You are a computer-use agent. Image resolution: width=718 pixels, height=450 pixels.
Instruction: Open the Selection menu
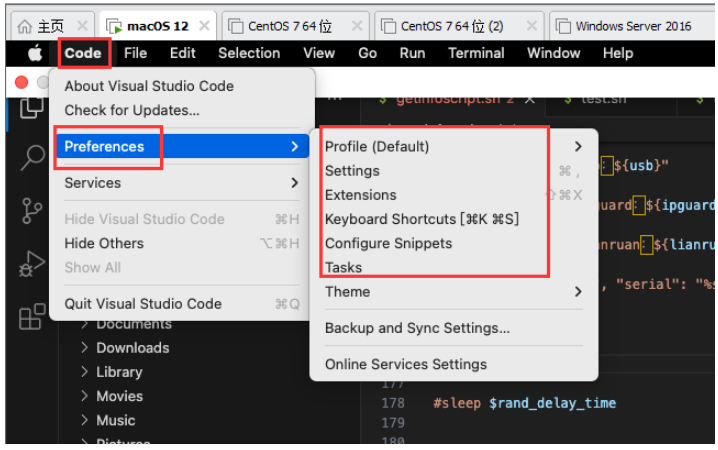[249, 53]
